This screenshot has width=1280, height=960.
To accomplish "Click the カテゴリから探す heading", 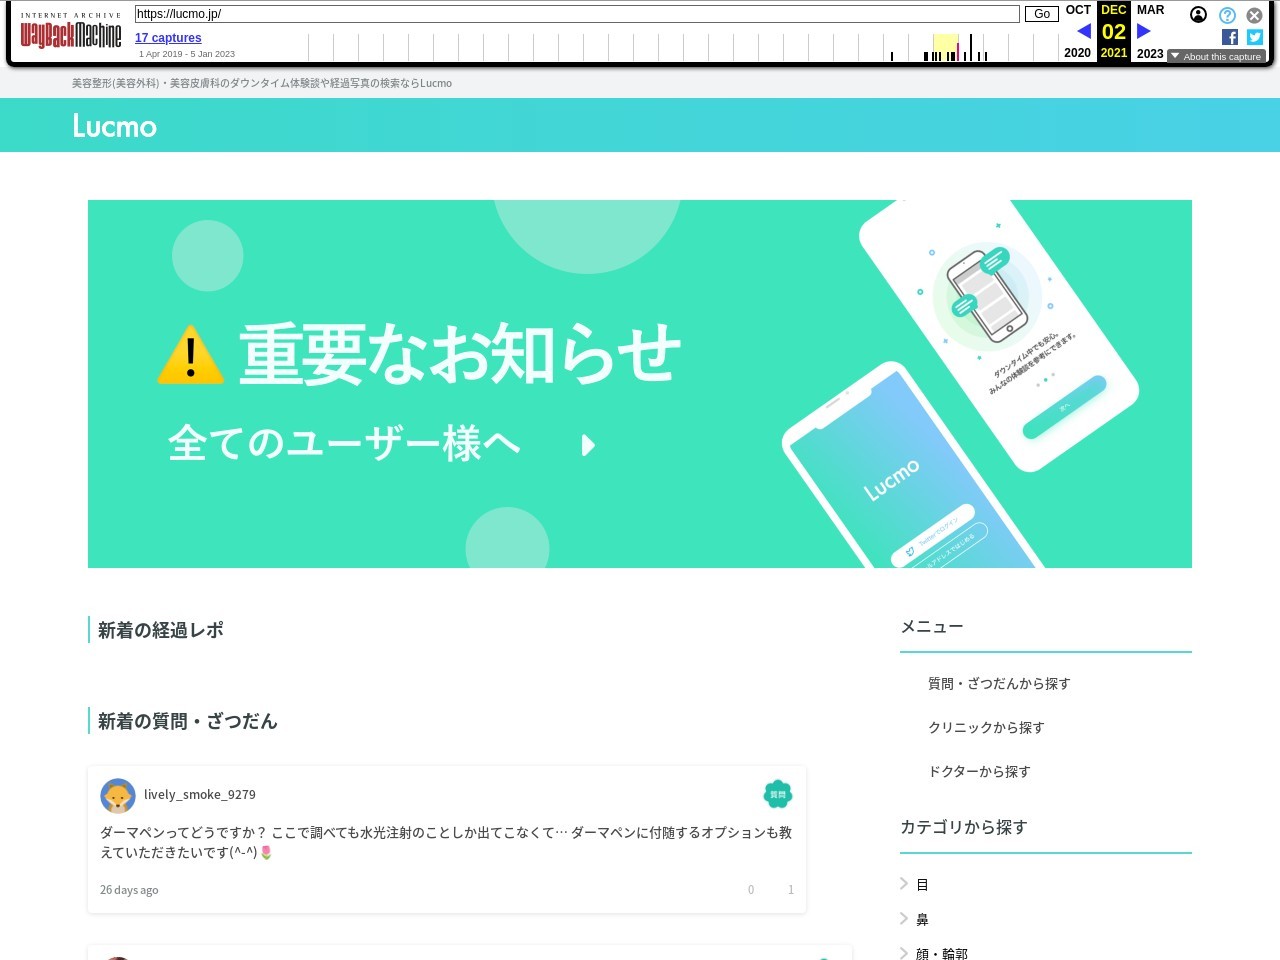I will click(964, 827).
